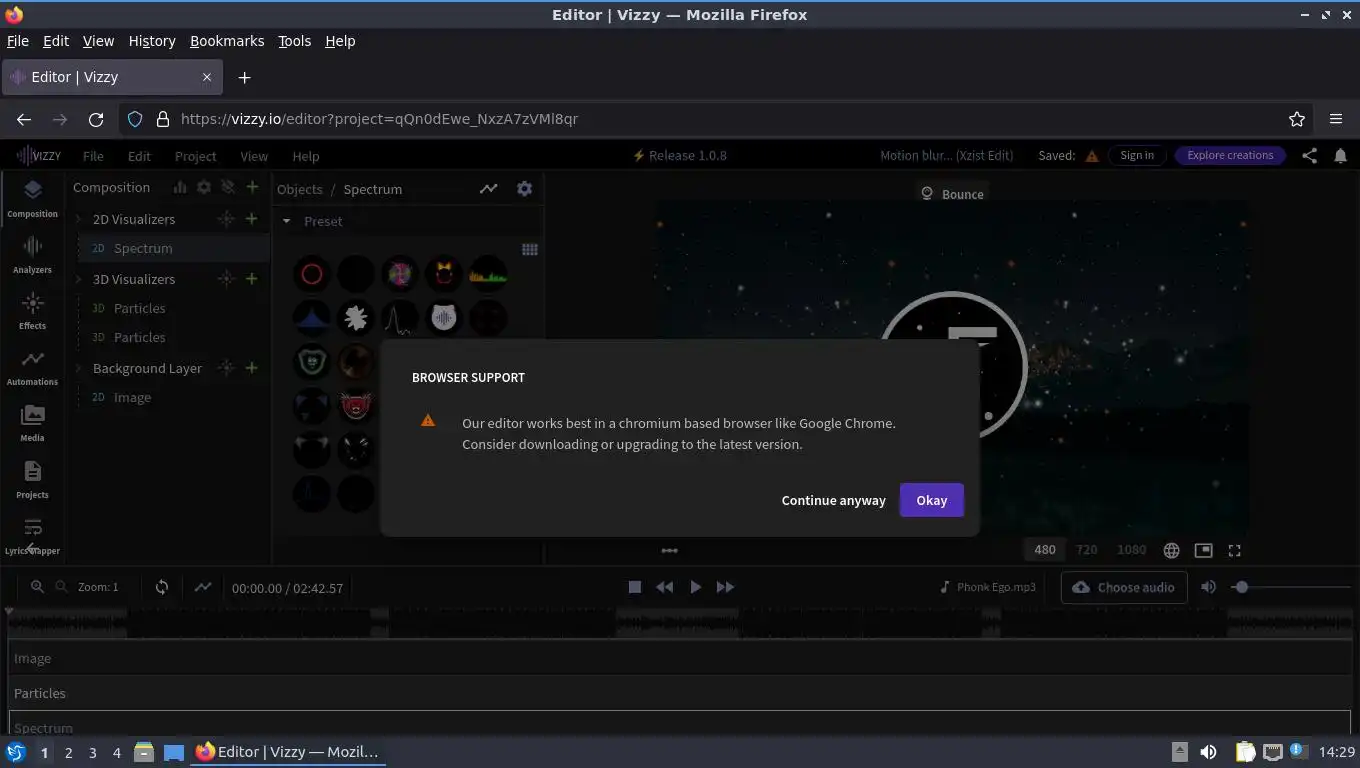1360x768 pixels.
Task: Click the green plus in Composition header
Action: point(252,187)
